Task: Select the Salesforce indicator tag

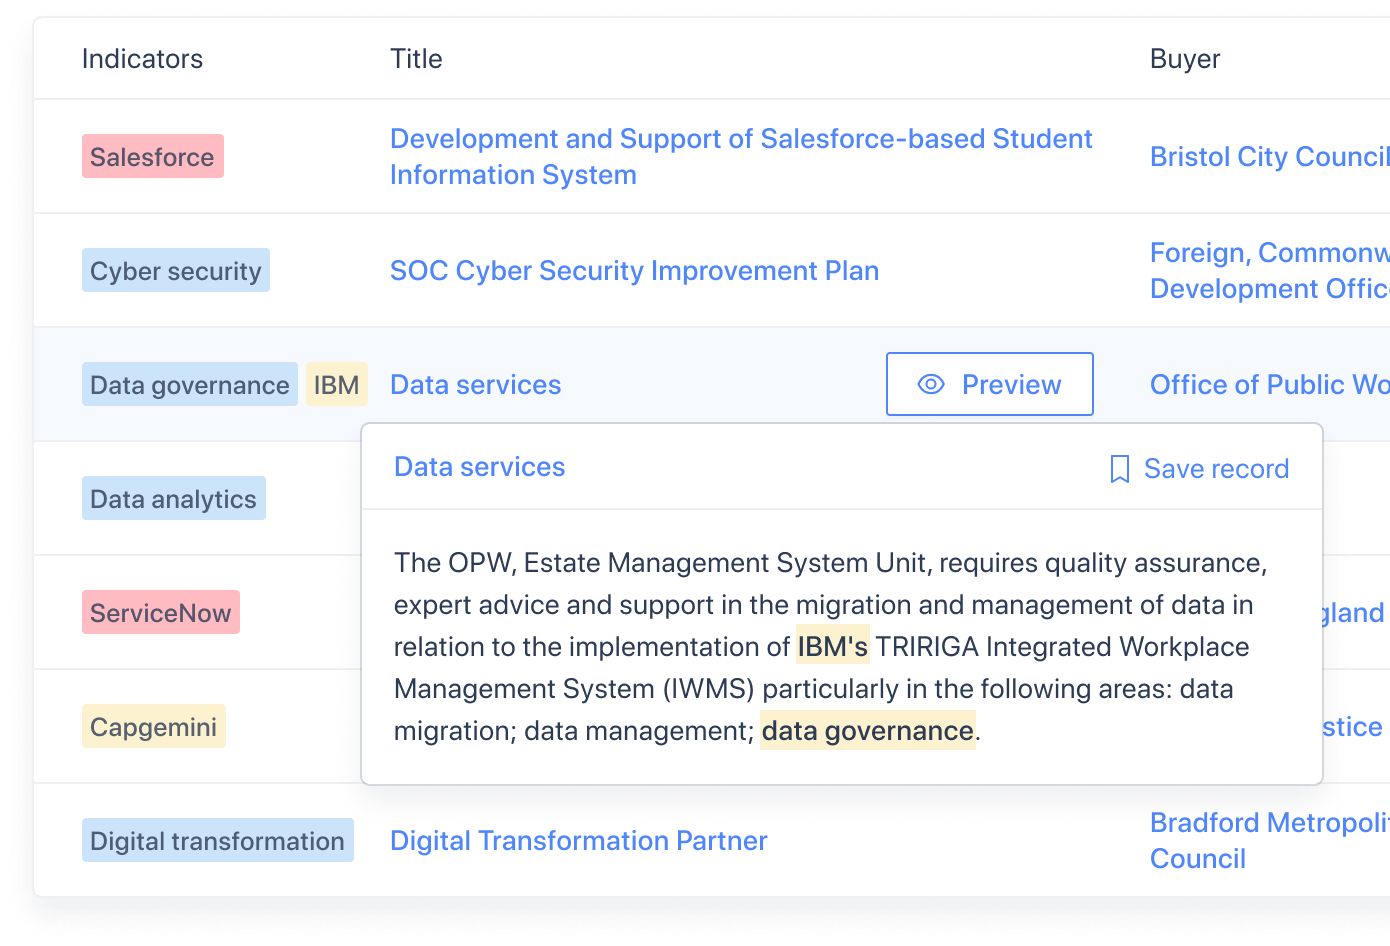Action: [152, 156]
